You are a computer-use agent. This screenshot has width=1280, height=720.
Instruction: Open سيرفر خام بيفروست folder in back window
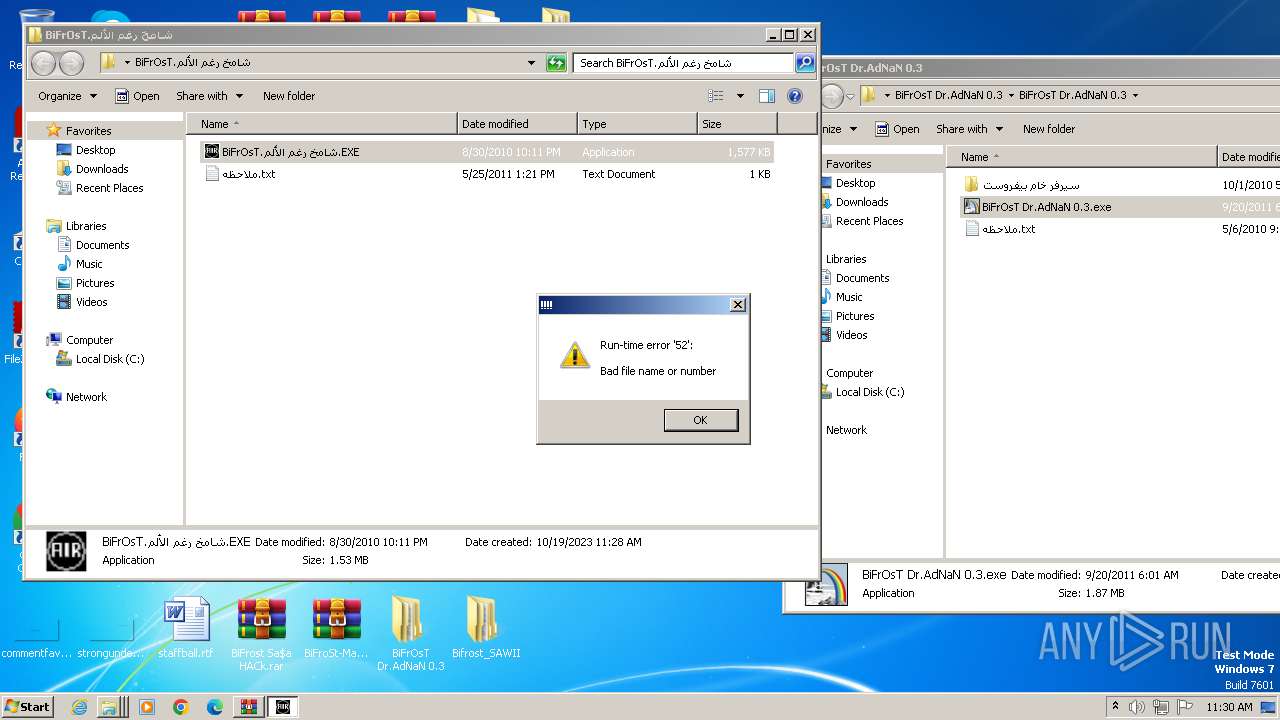[x=1031, y=185]
